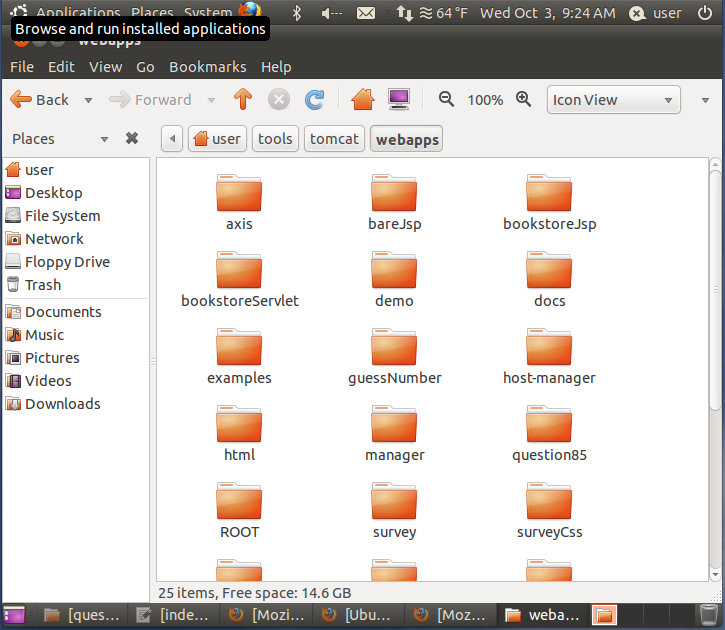Image resolution: width=725 pixels, height=630 pixels.
Task: Click the Reload icon in toolbar
Action: (314, 99)
